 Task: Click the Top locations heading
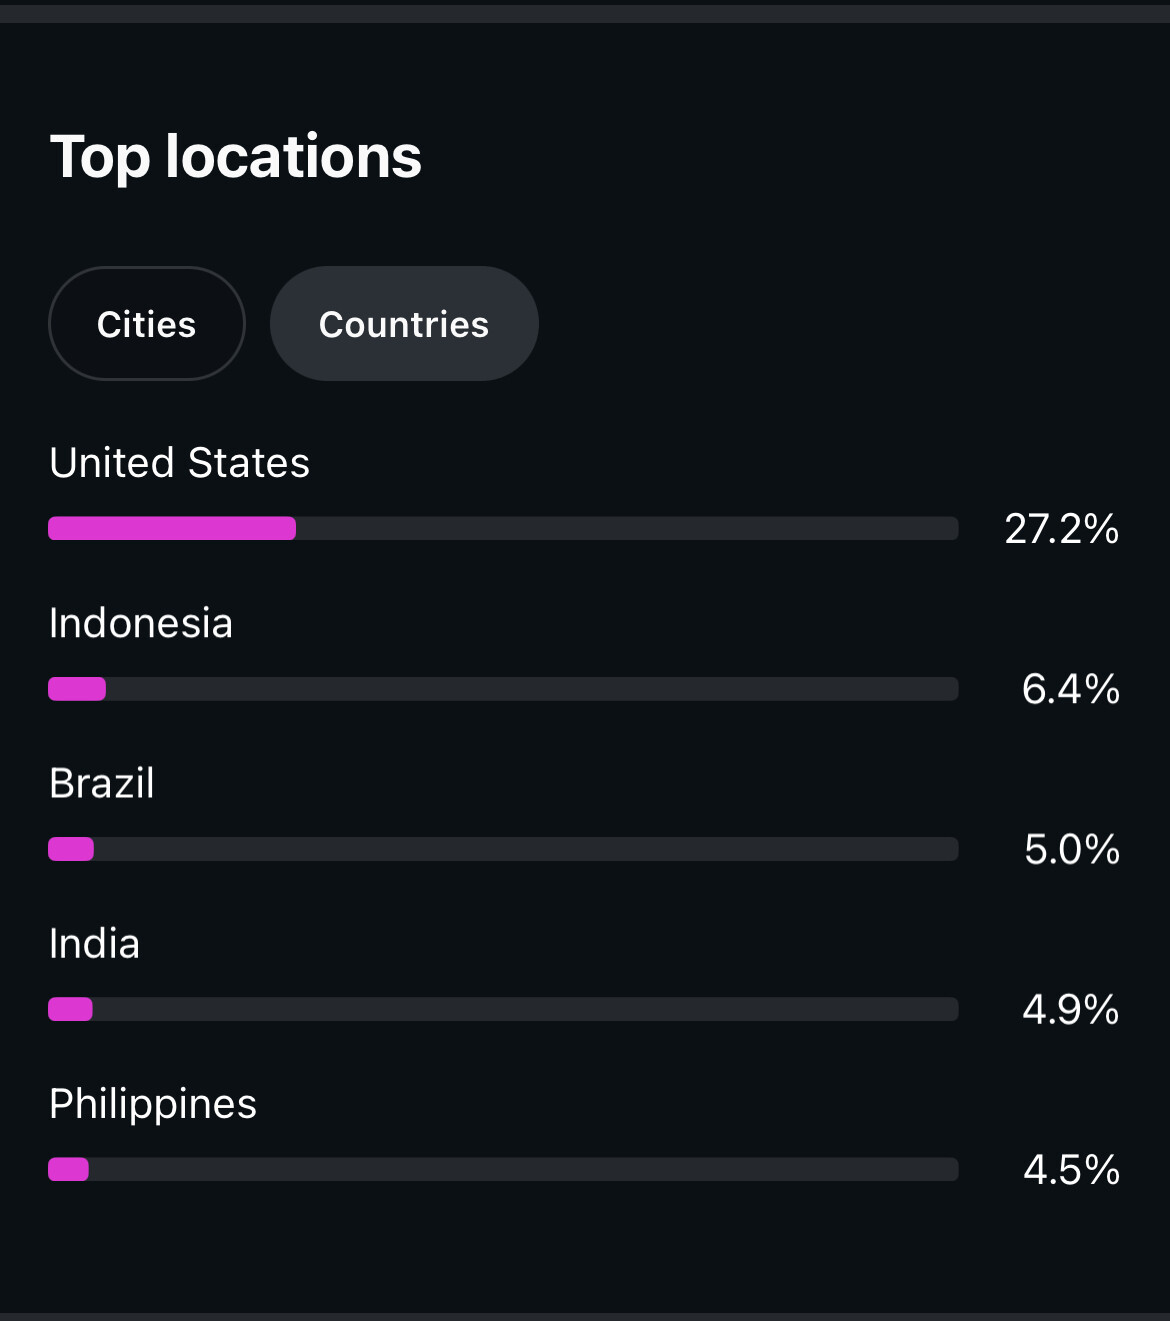[x=236, y=157]
